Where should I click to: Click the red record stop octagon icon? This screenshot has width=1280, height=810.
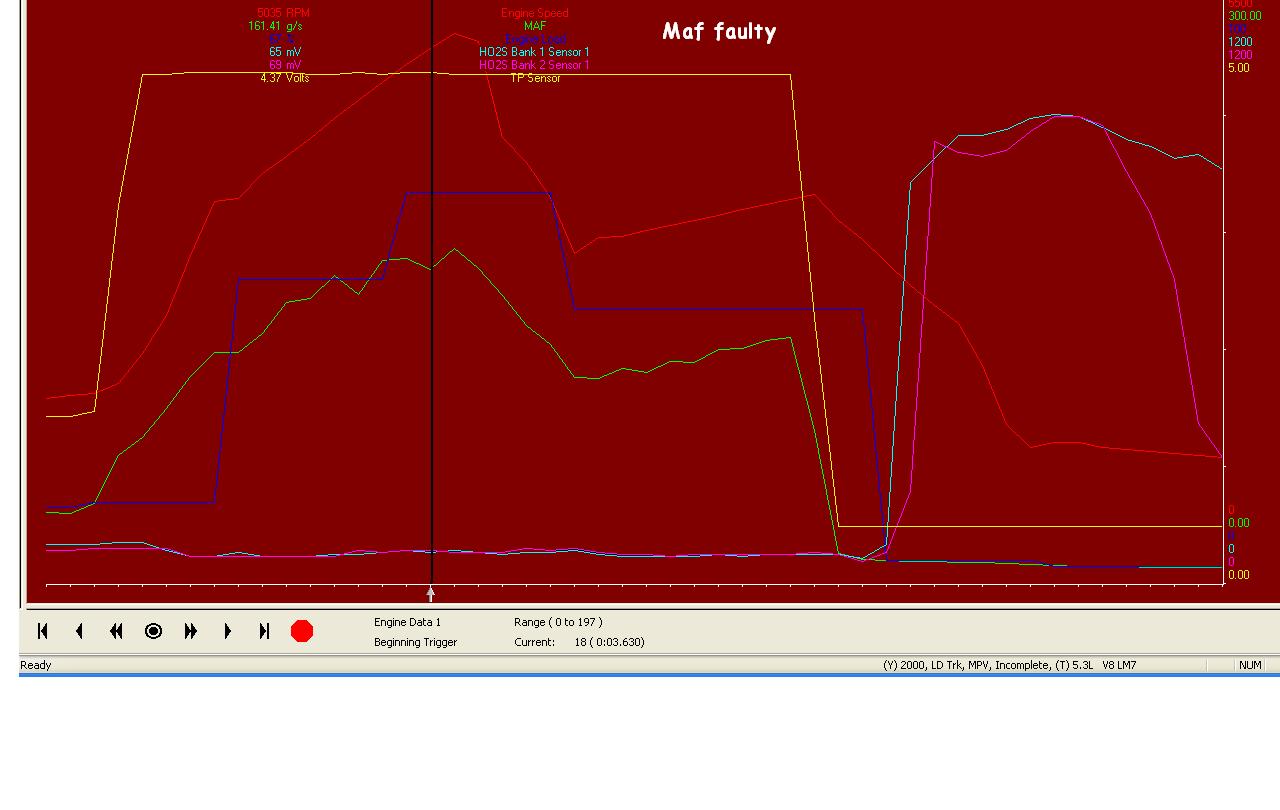pos(302,631)
